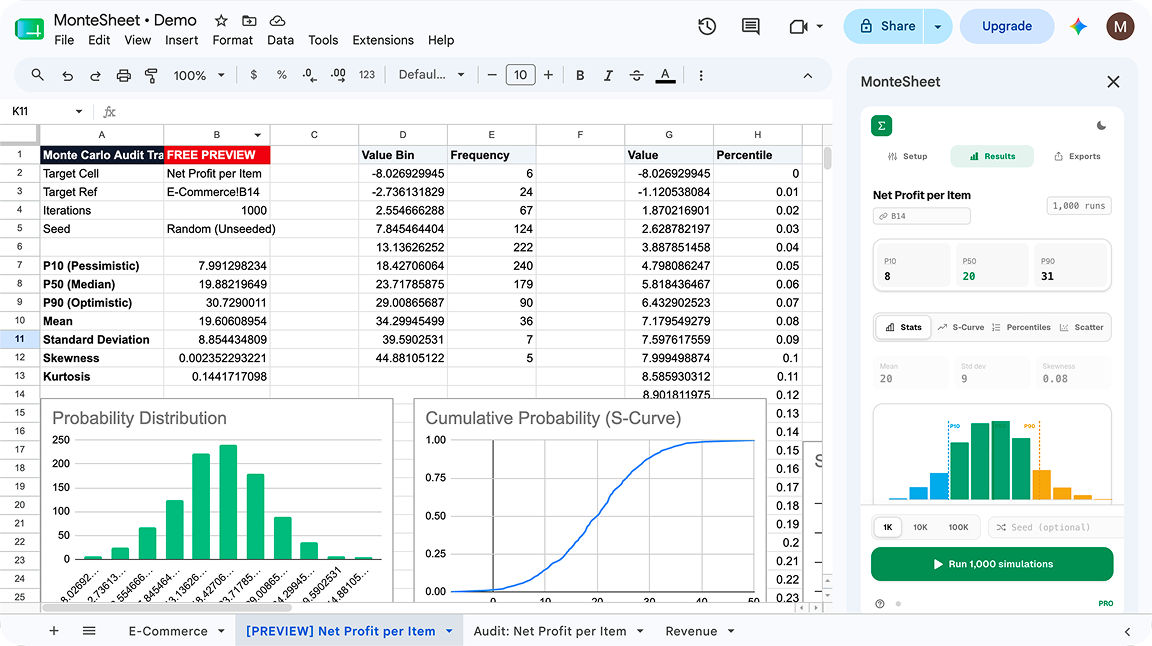Open the Gemini sparkle assistant

pyautogui.click(x=1078, y=26)
